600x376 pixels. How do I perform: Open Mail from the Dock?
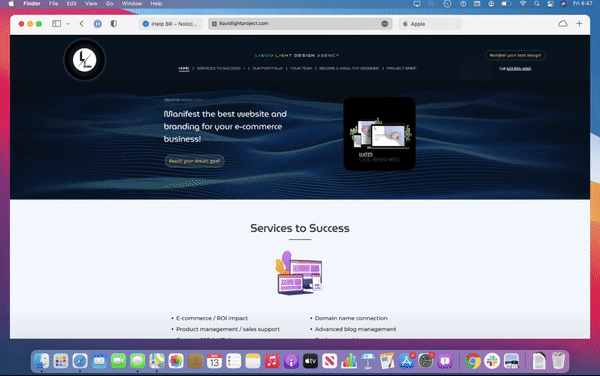(99, 361)
